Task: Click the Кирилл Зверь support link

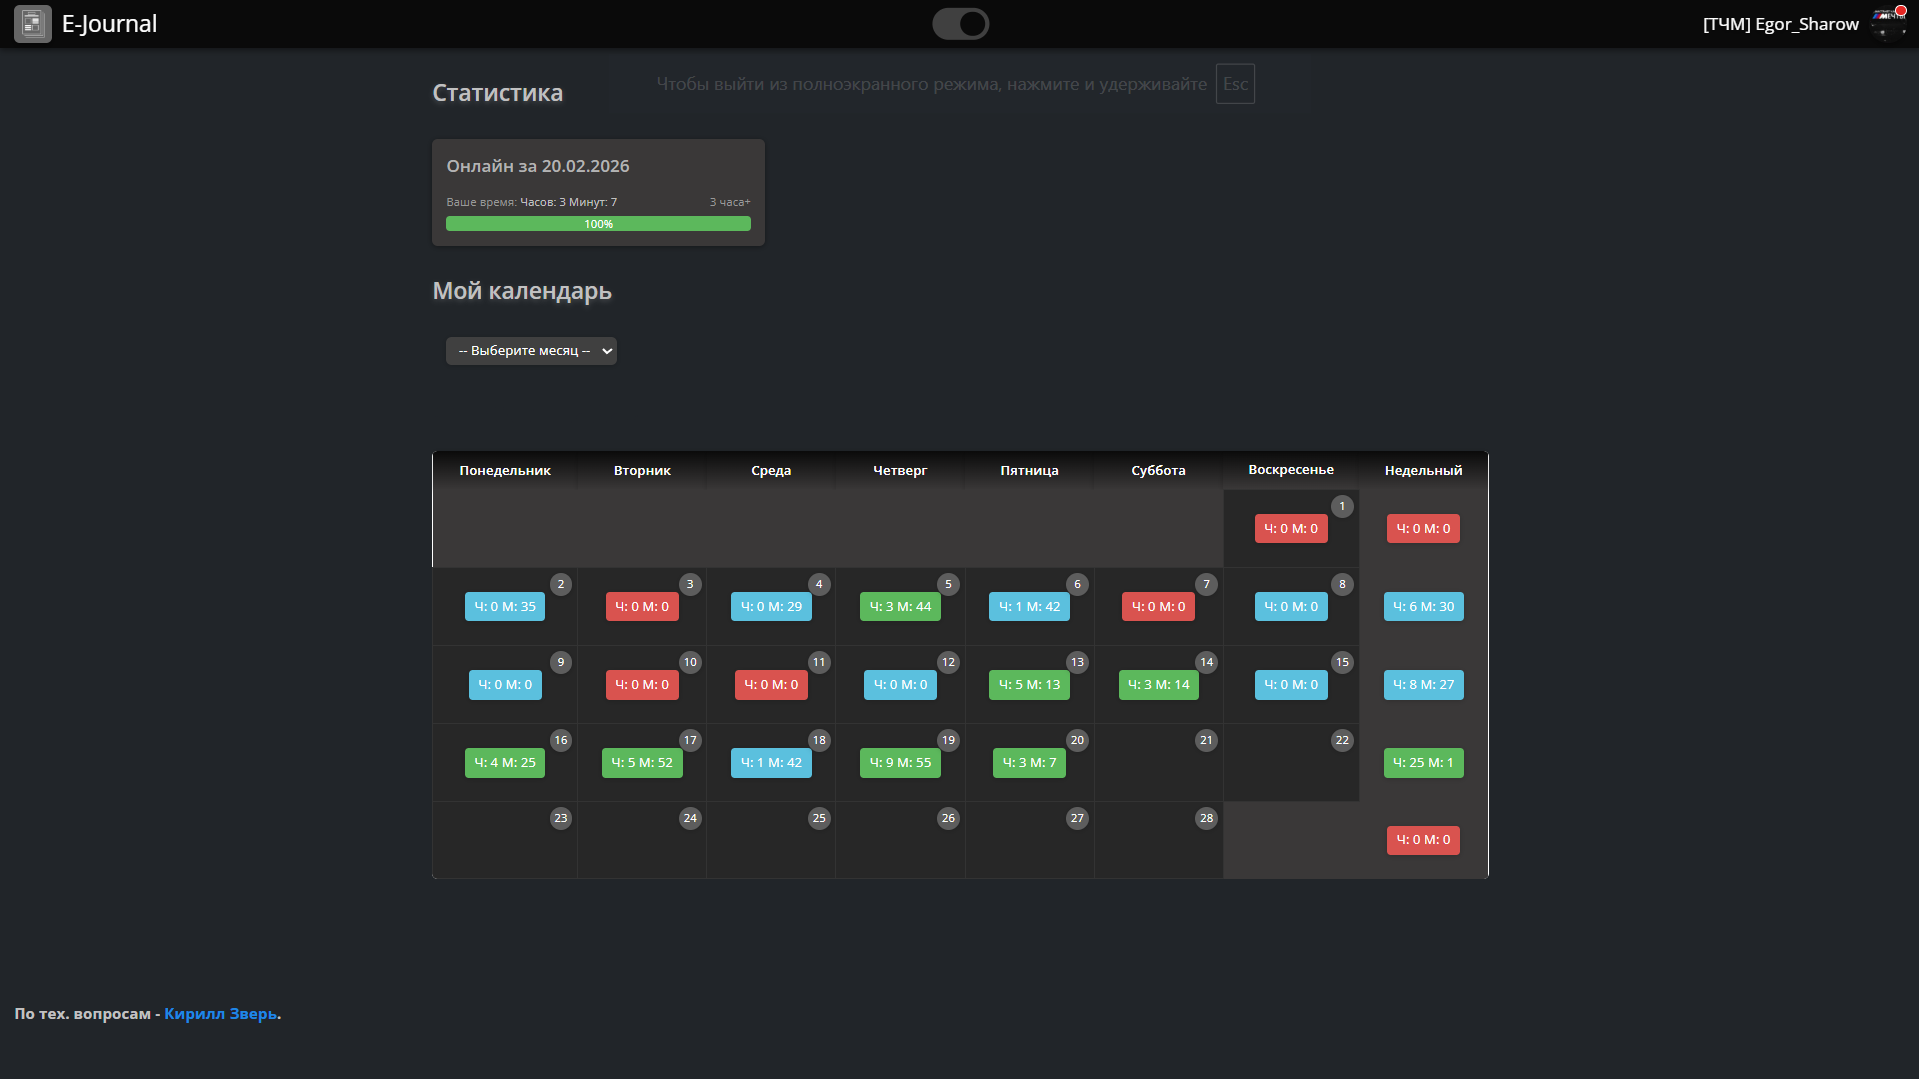Action: pos(221,1014)
